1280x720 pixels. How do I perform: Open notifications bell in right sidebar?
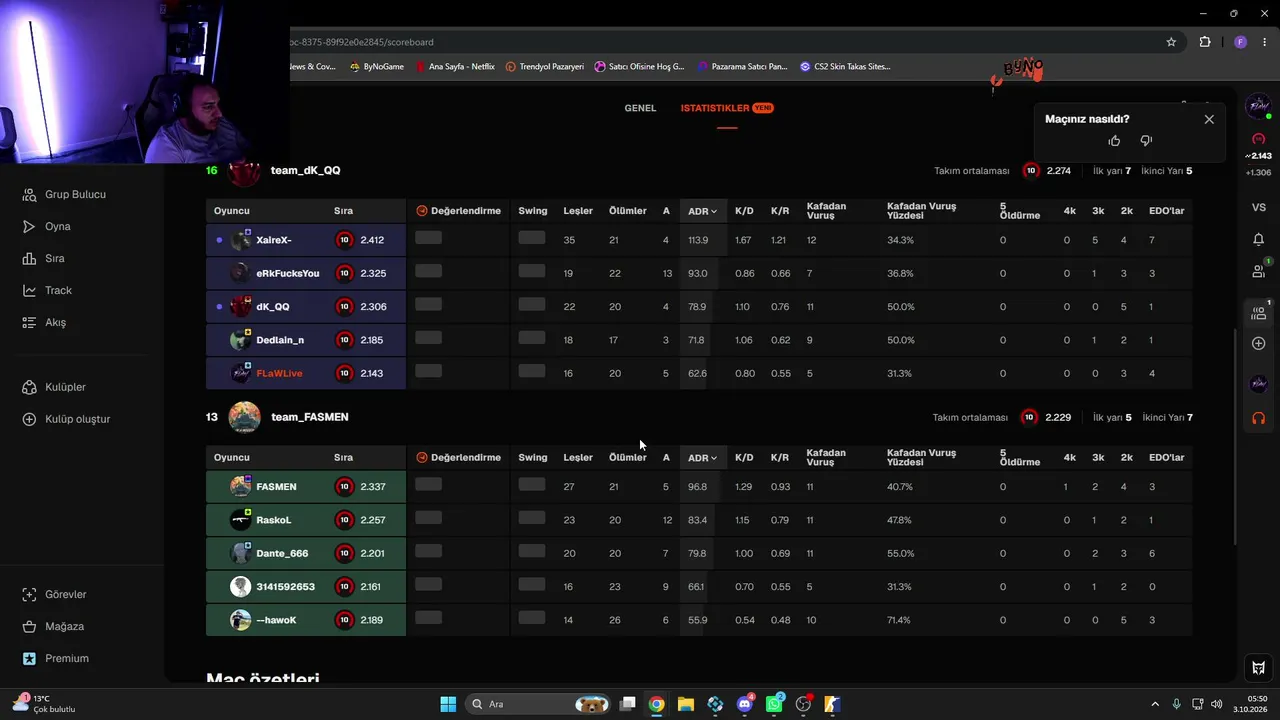tap(1259, 239)
